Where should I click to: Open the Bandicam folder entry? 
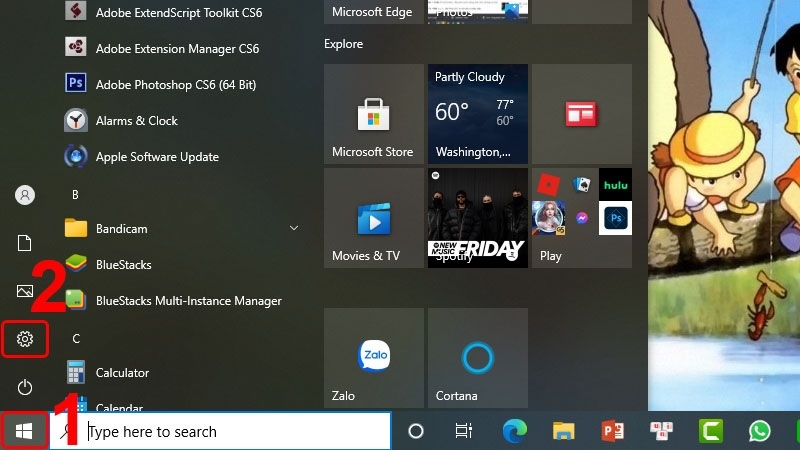point(184,228)
